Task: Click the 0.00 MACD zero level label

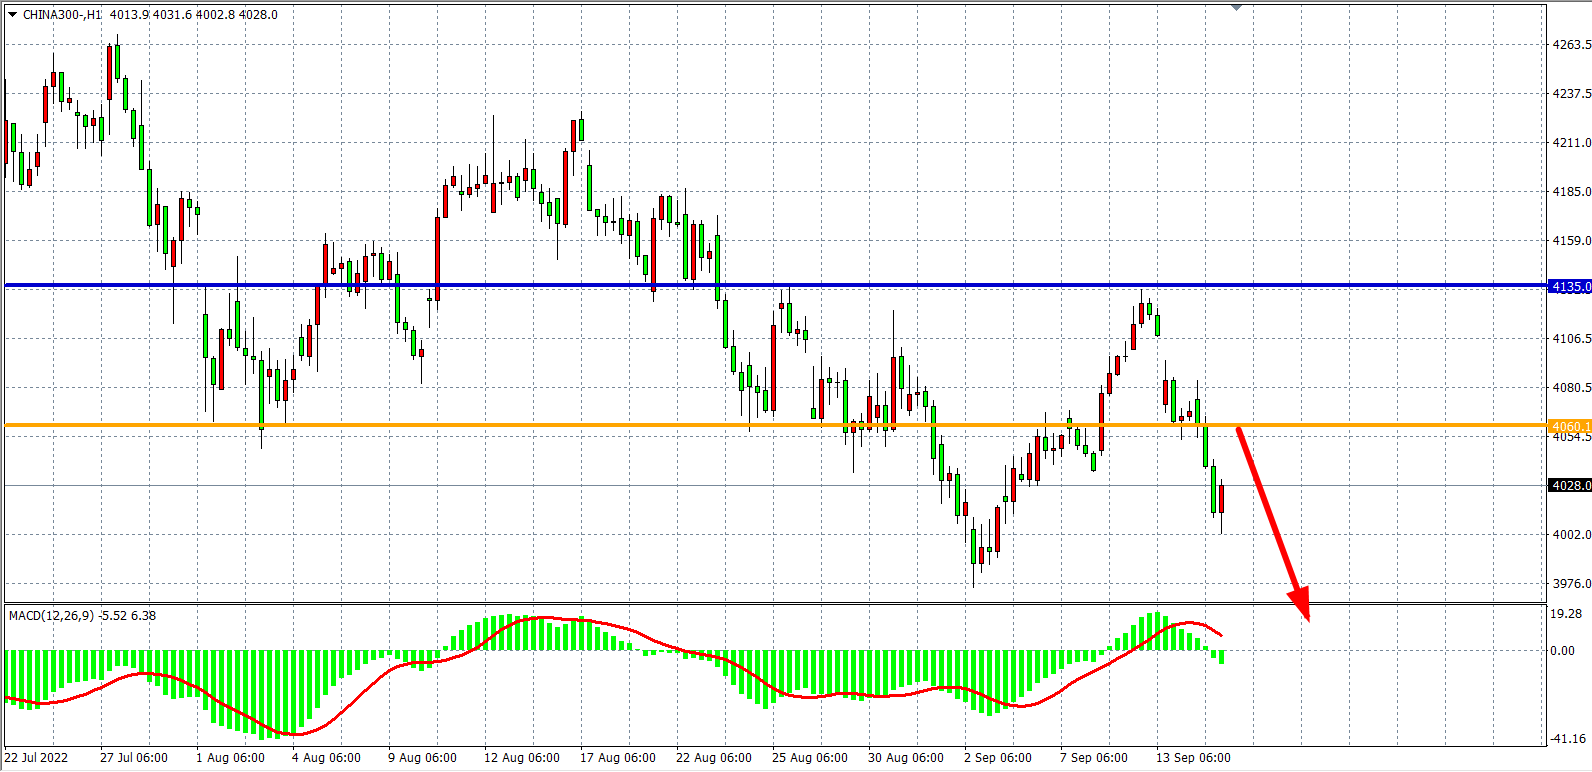Action: click(1562, 651)
